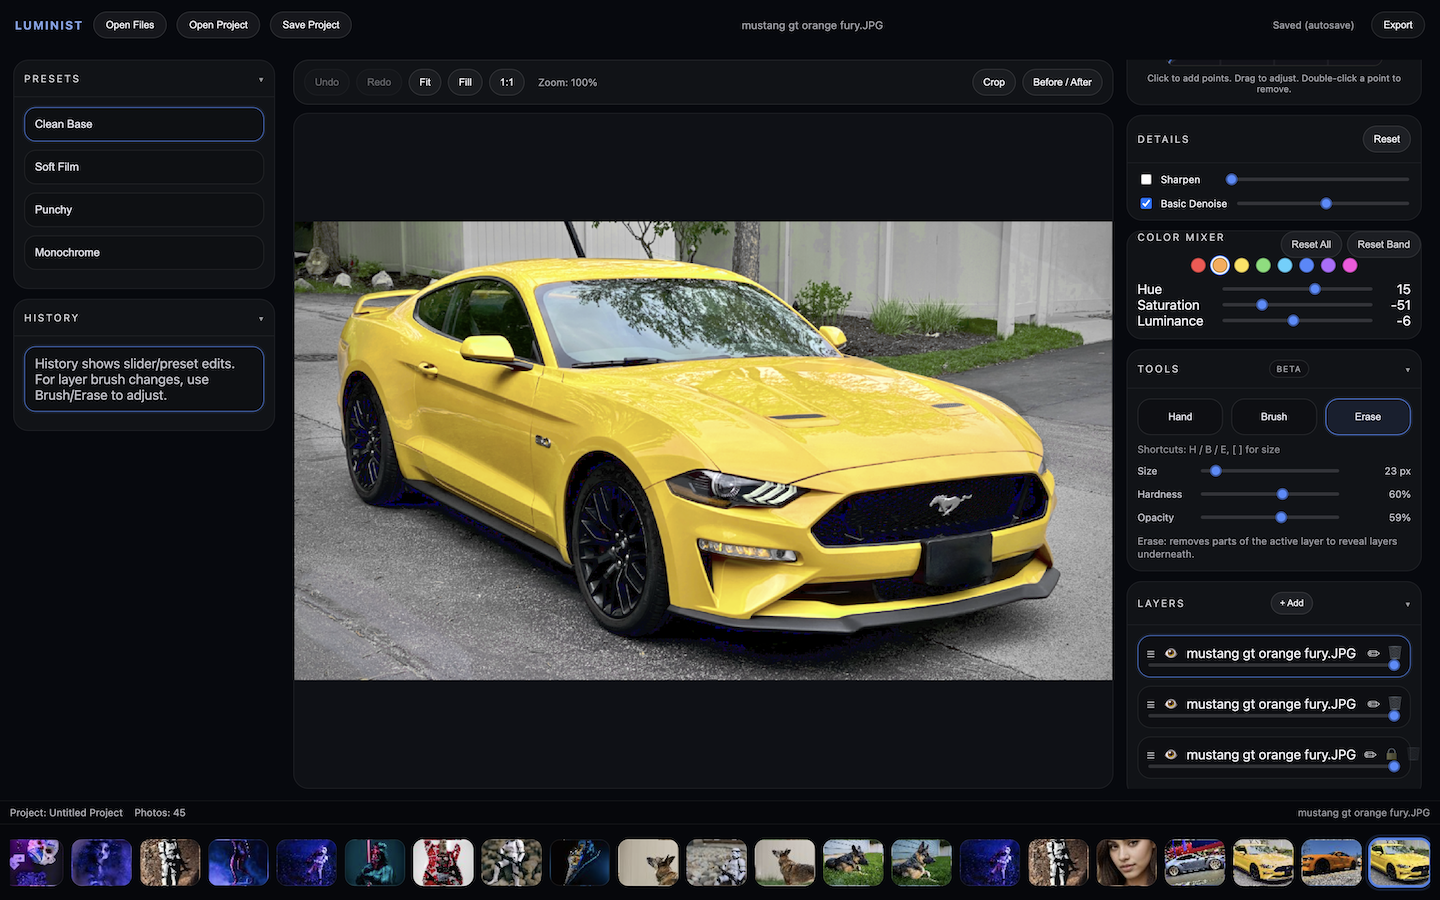This screenshot has width=1440, height=900.
Task: Toggle visibility eye of the highlighted top layer
Action: tap(1170, 654)
